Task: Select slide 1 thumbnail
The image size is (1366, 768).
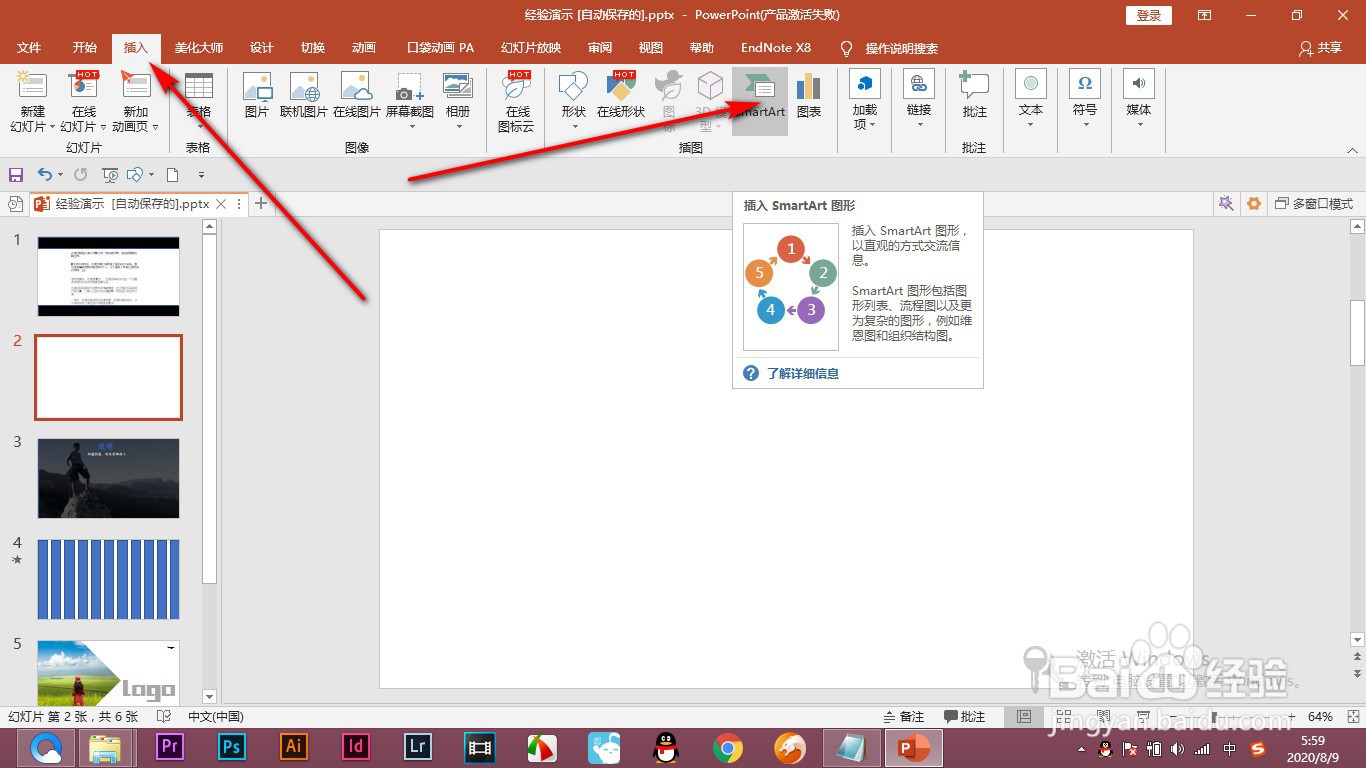Action: click(108, 276)
